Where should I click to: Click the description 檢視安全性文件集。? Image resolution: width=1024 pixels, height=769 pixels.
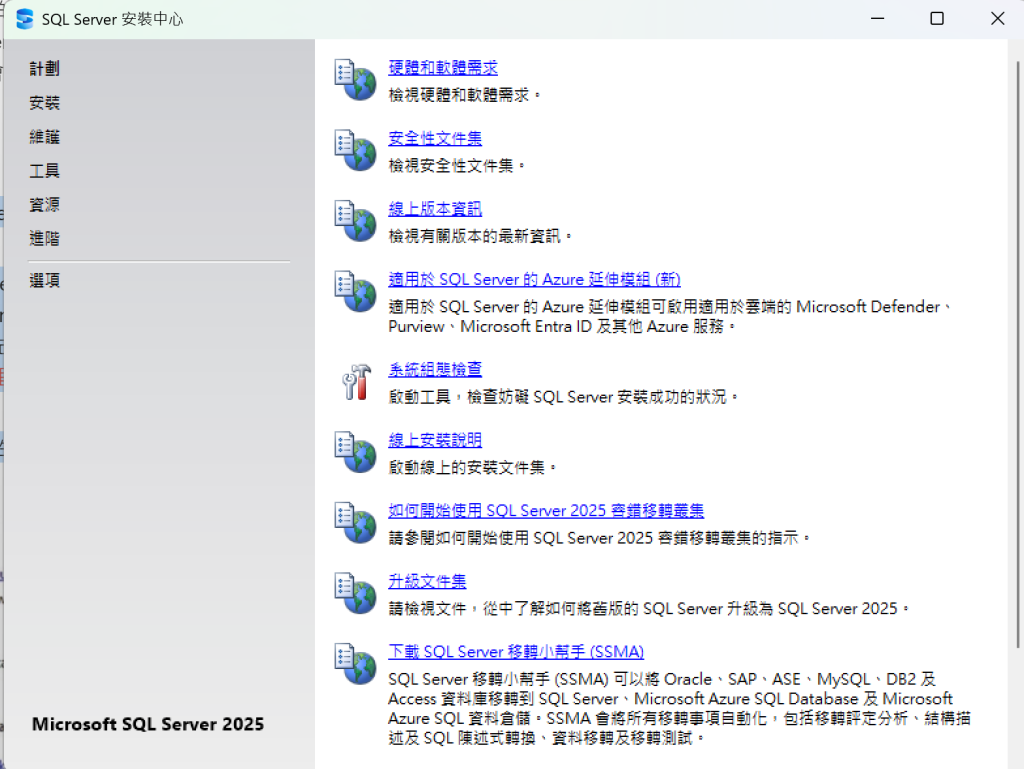point(456,166)
